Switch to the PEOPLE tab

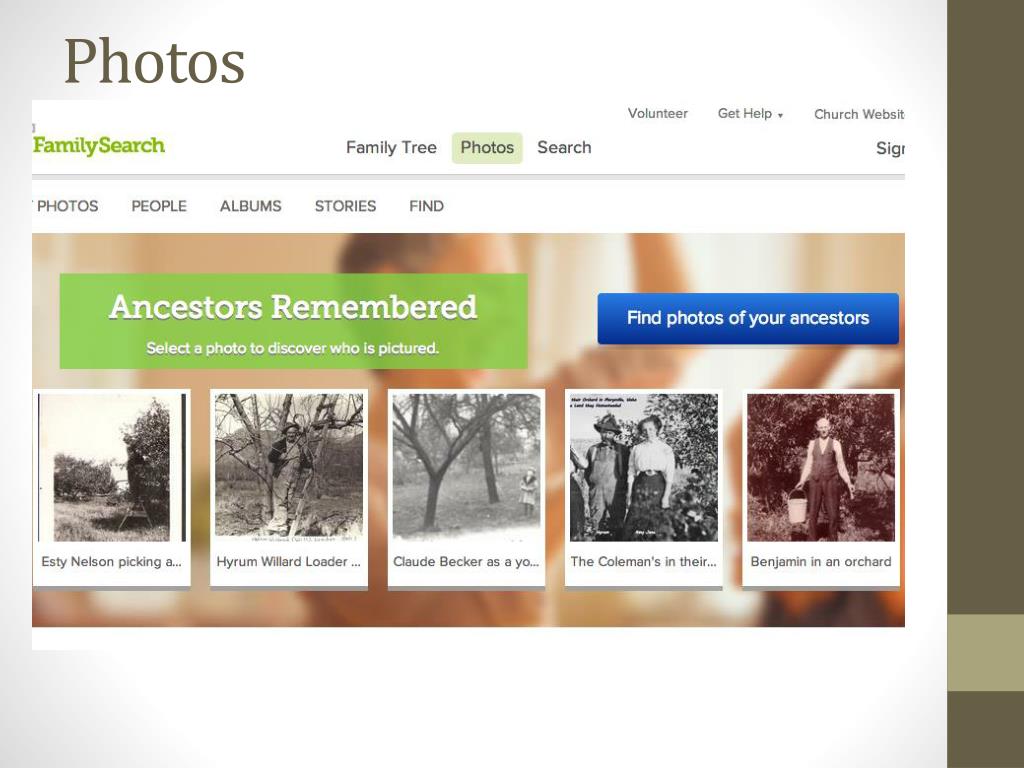159,206
